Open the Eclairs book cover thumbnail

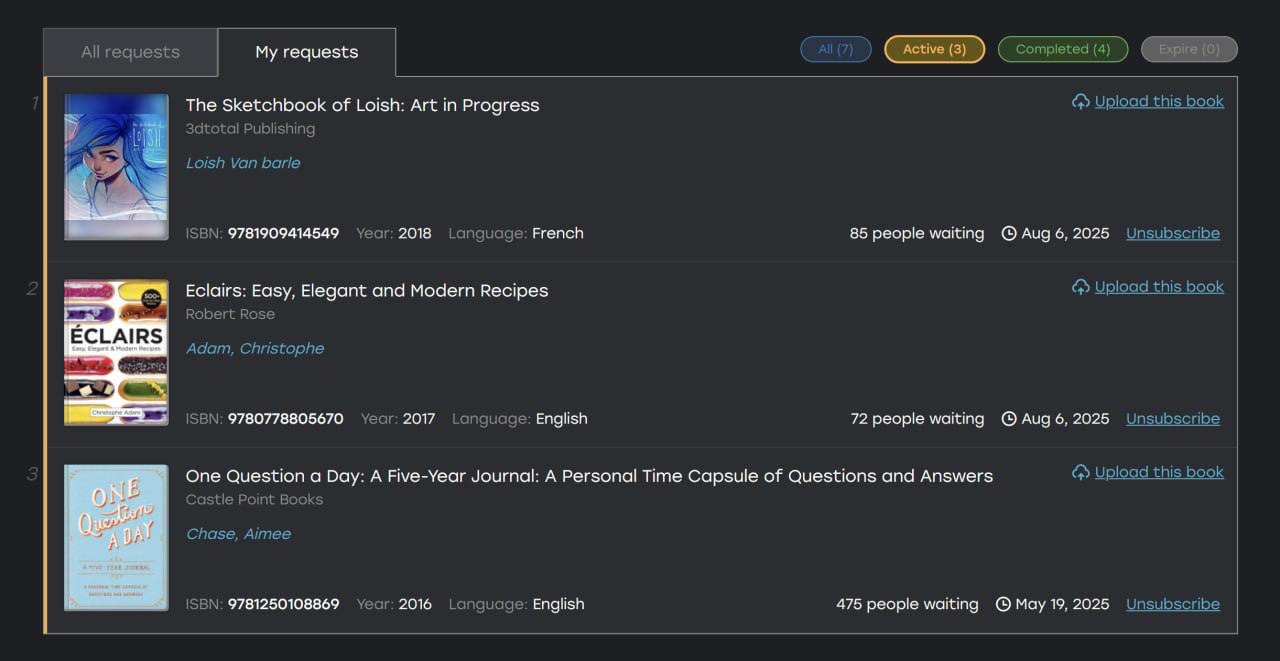tap(116, 352)
